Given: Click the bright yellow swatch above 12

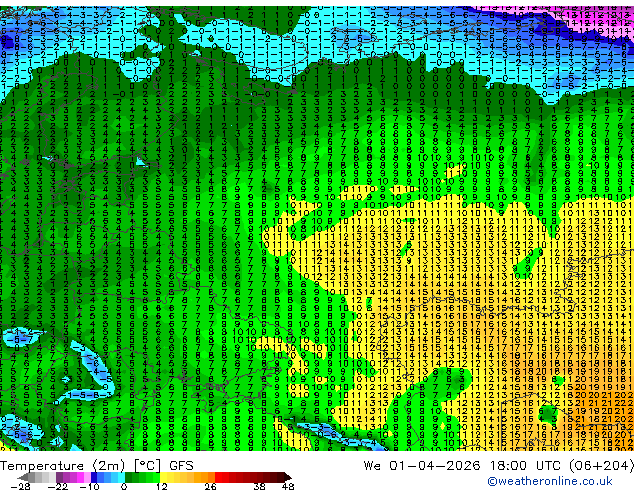Looking at the screenshot, I should click(x=163, y=477).
